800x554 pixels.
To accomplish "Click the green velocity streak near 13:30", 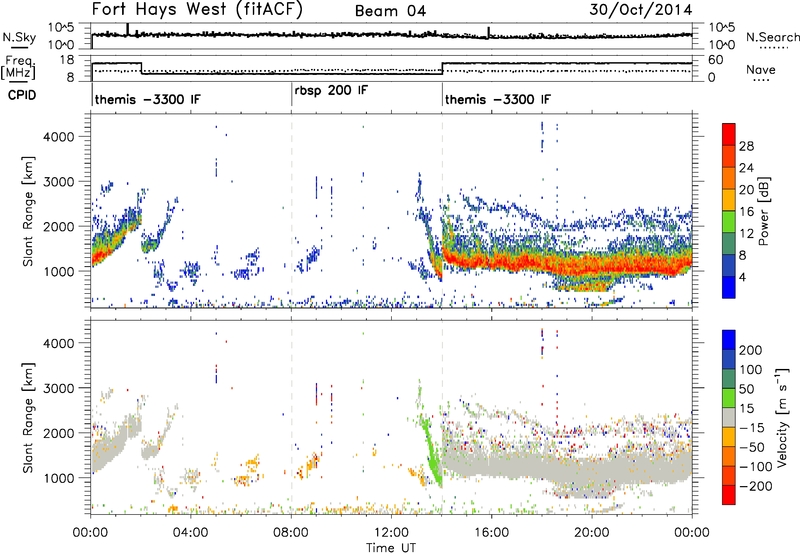I will [x=431, y=451].
